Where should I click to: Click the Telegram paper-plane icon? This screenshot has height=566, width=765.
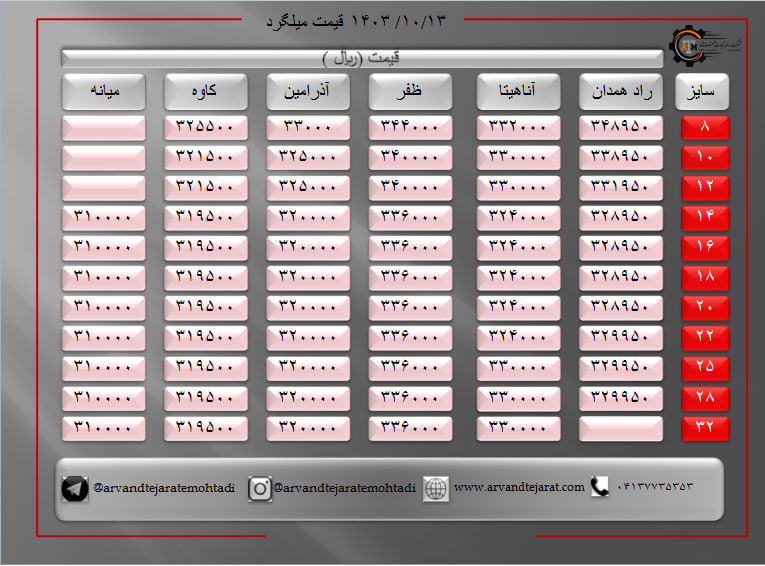75,489
